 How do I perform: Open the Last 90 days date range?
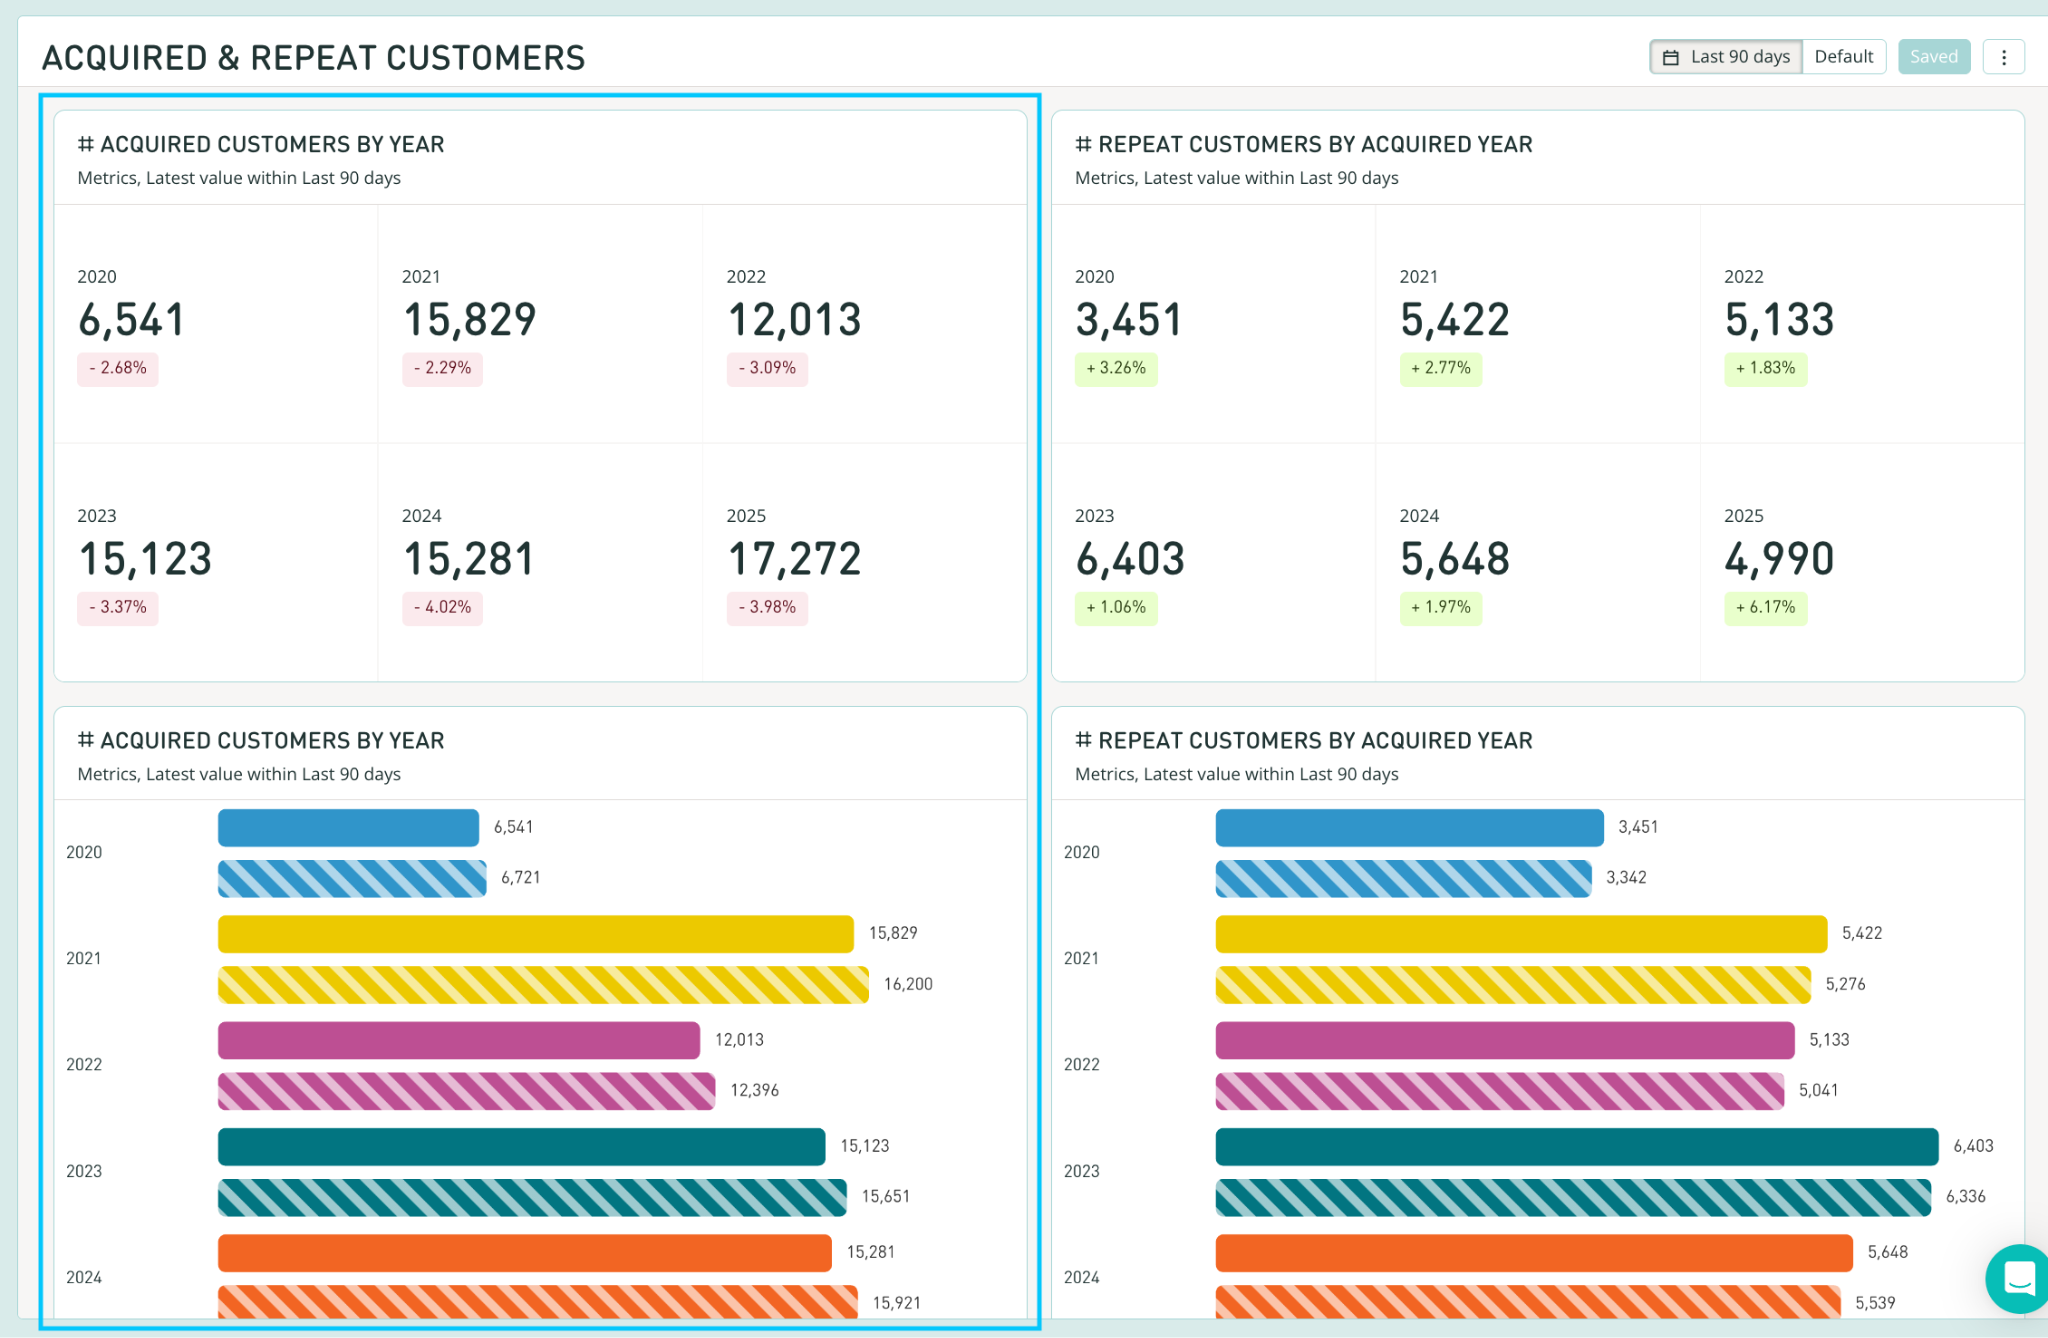tap(1726, 57)
